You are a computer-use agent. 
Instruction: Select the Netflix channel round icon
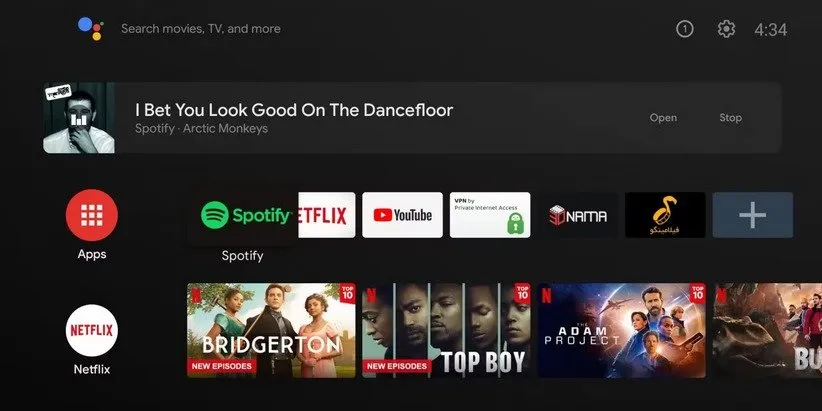pos(92,330)
